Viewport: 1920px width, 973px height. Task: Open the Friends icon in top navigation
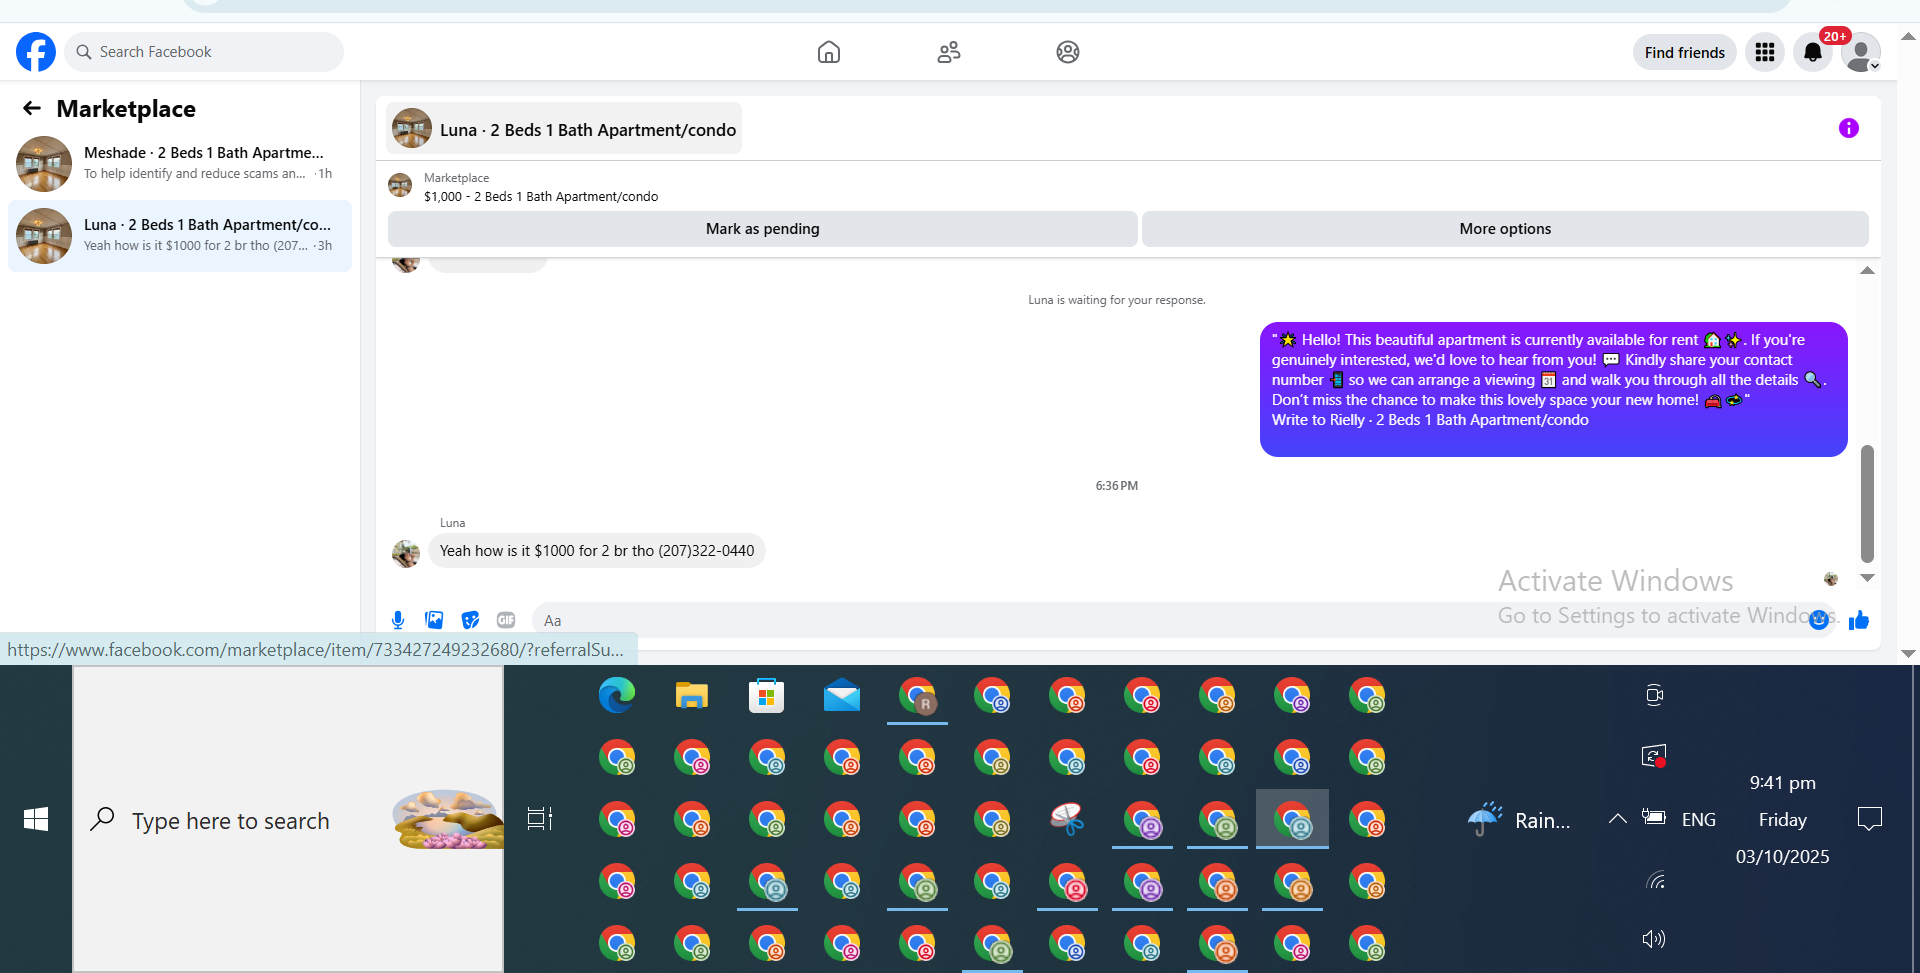[x=949, y=52]
